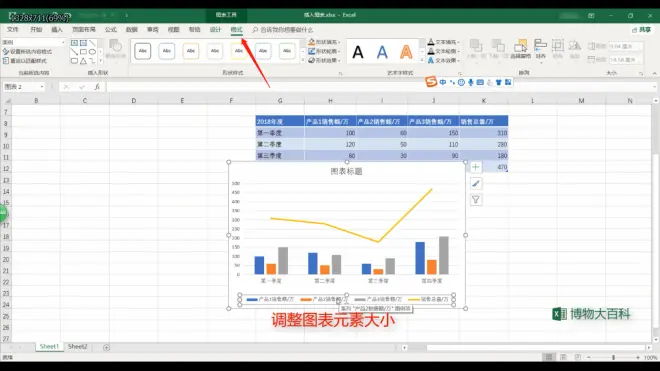660x371 pixels.
Task: Select legend entry 销售总量/万
Action: 428,299
